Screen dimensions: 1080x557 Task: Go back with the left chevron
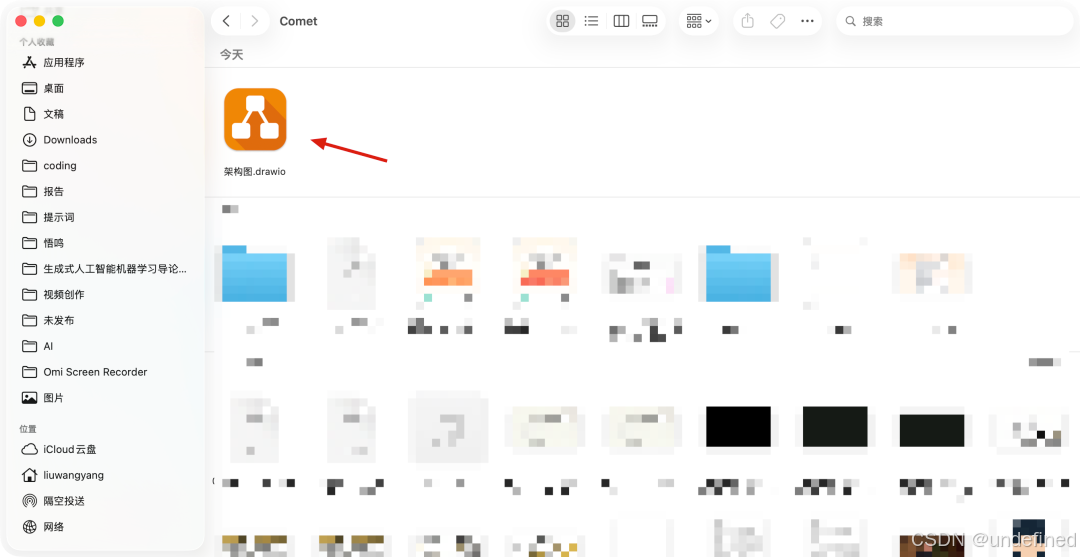tap(226, 21)
